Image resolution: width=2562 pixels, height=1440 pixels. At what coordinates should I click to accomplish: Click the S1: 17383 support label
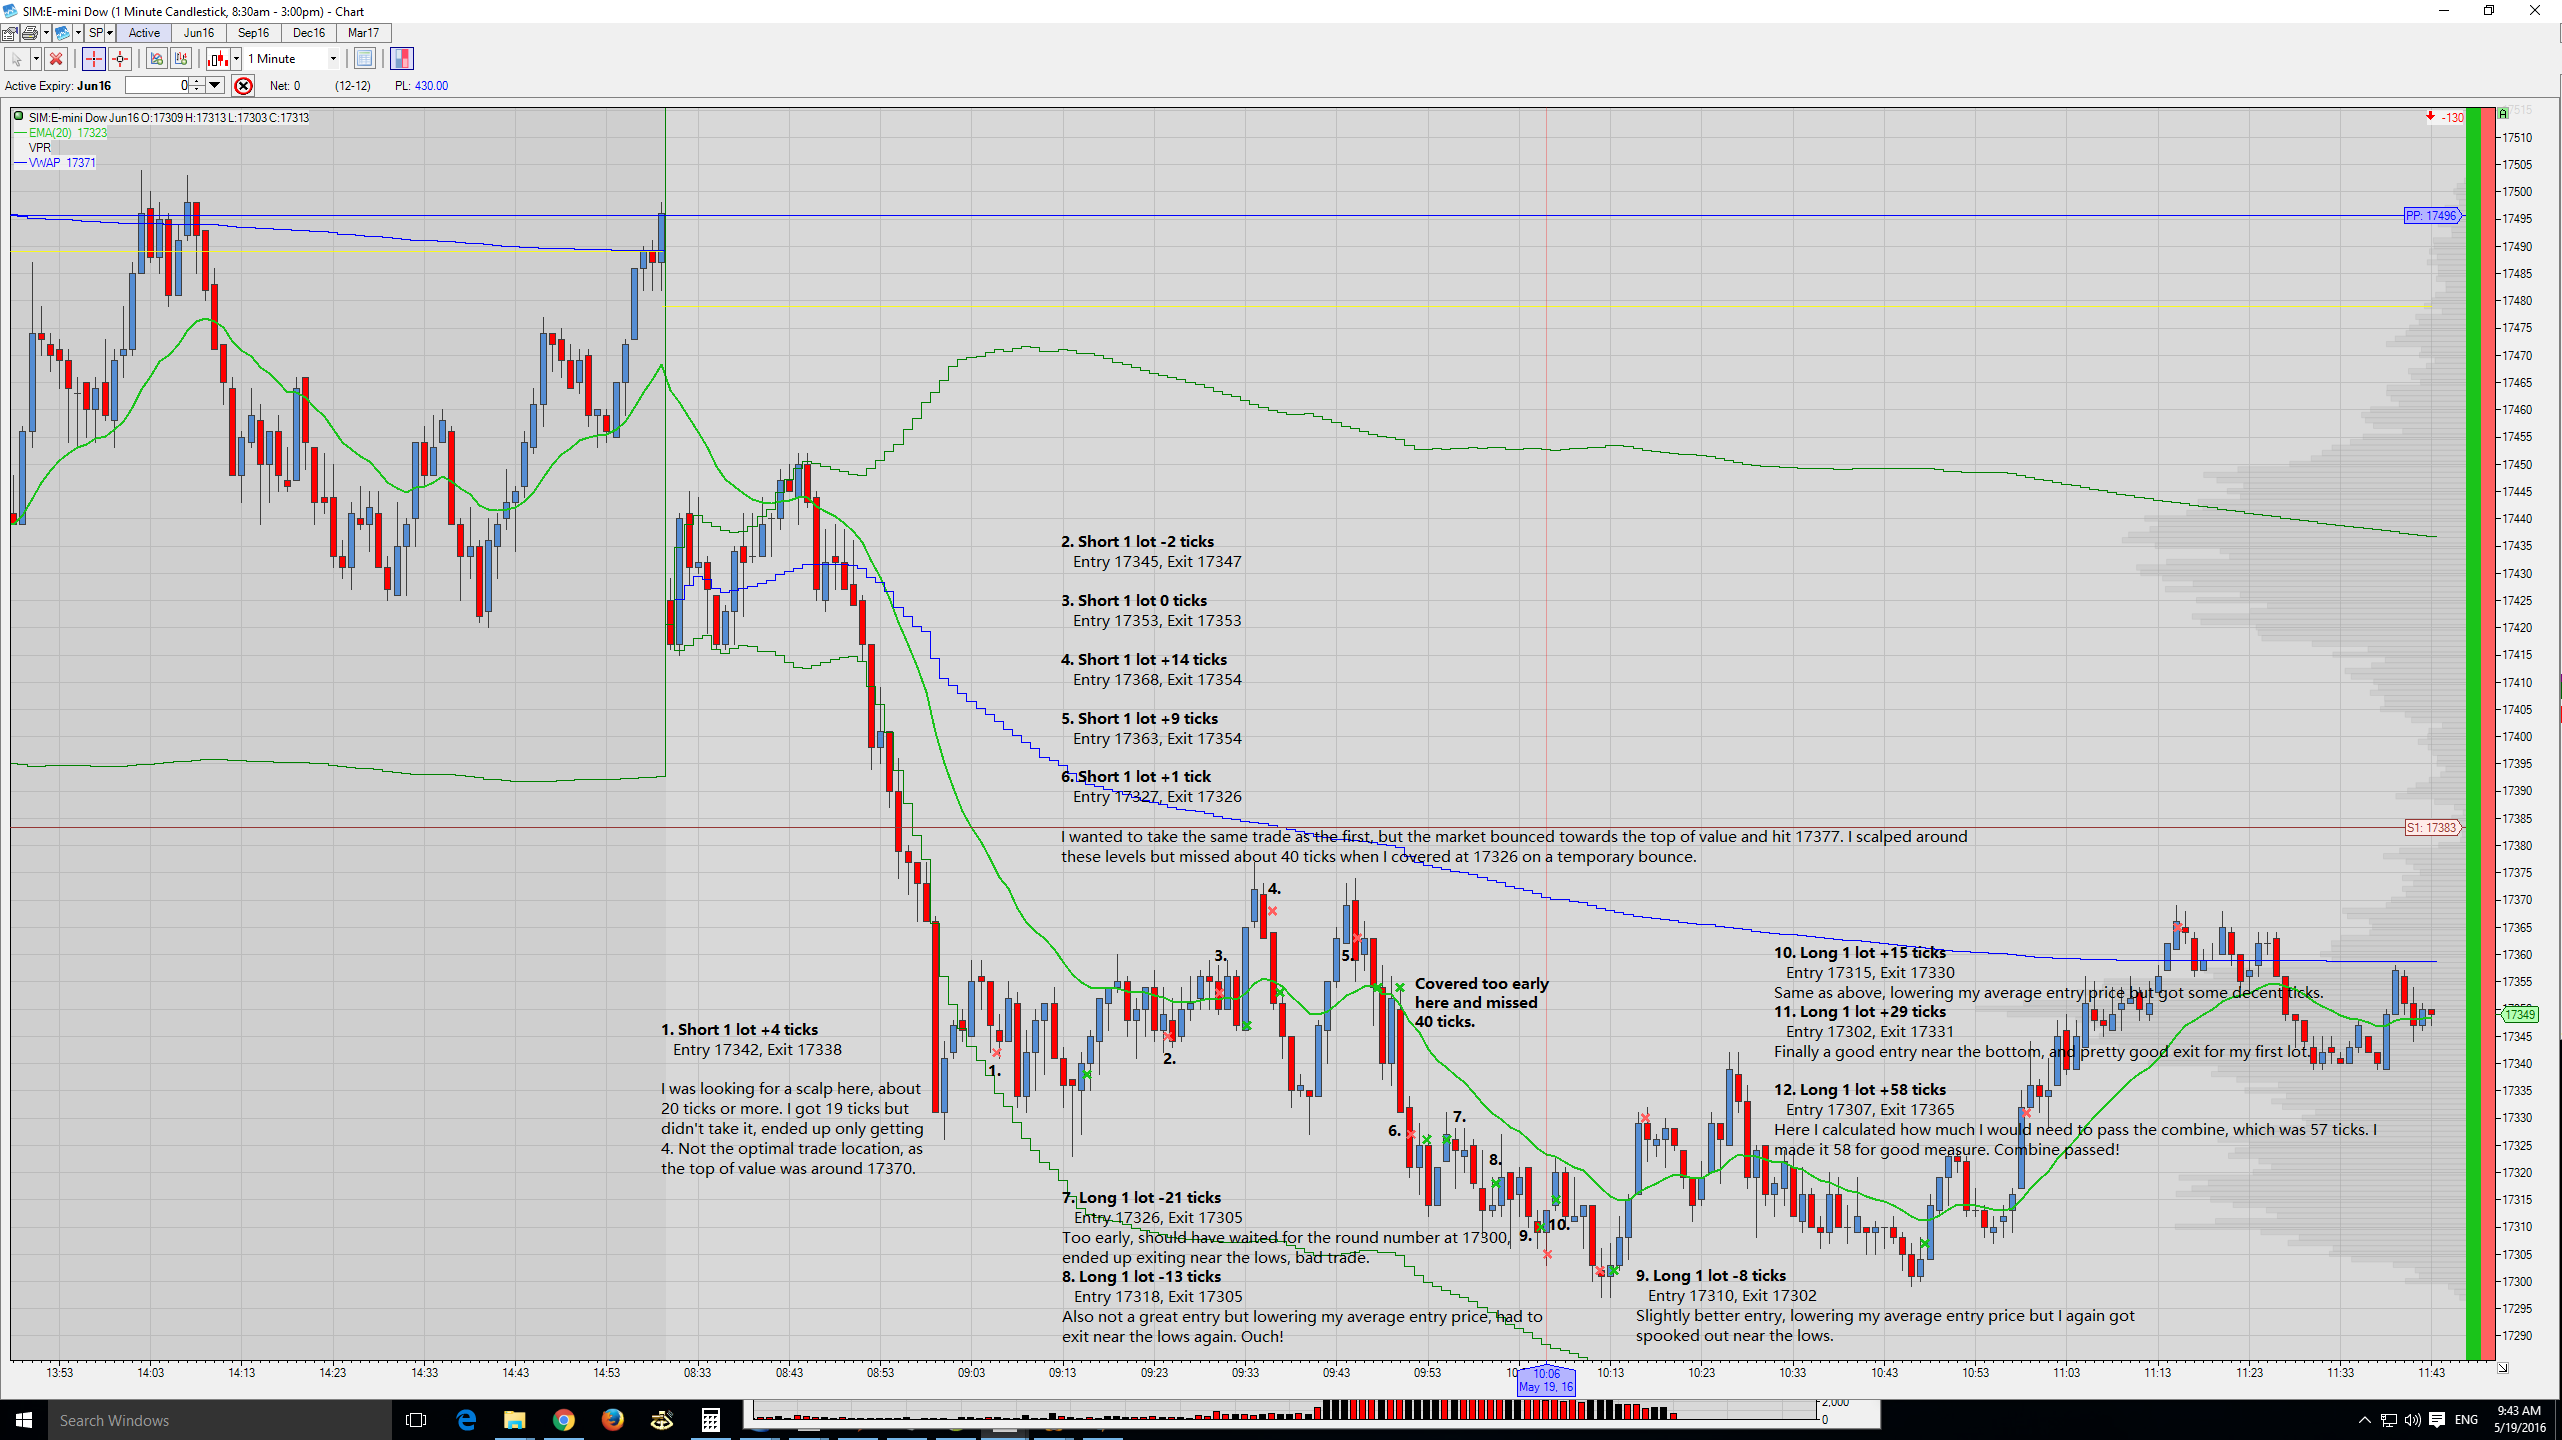coord(2431,828)
